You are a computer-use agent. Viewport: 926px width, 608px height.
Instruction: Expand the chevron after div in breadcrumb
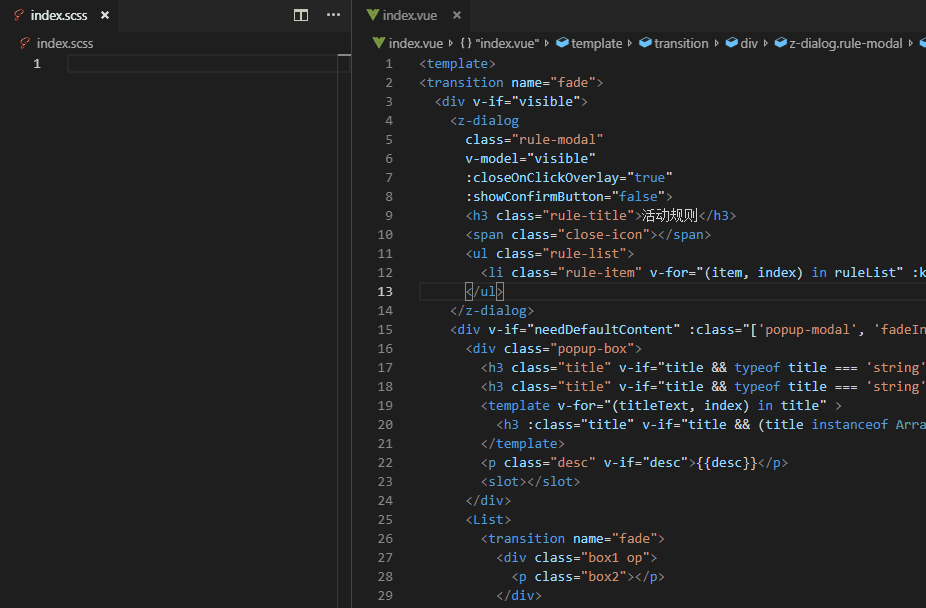click(763, 43)
